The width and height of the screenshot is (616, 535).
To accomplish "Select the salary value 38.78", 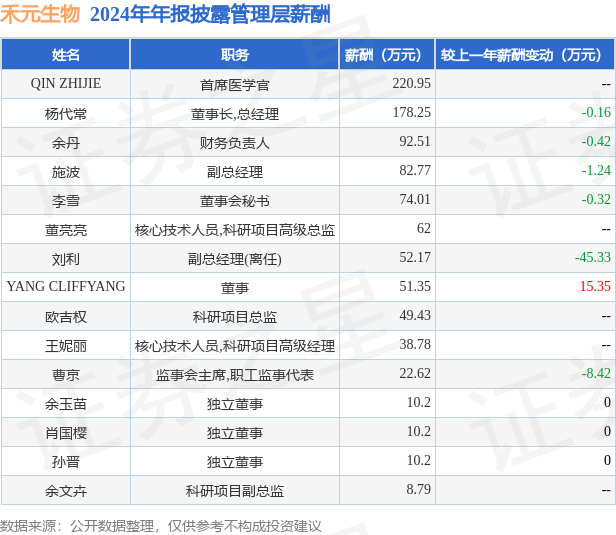I will pyautogui.click(x=415, y=345).
